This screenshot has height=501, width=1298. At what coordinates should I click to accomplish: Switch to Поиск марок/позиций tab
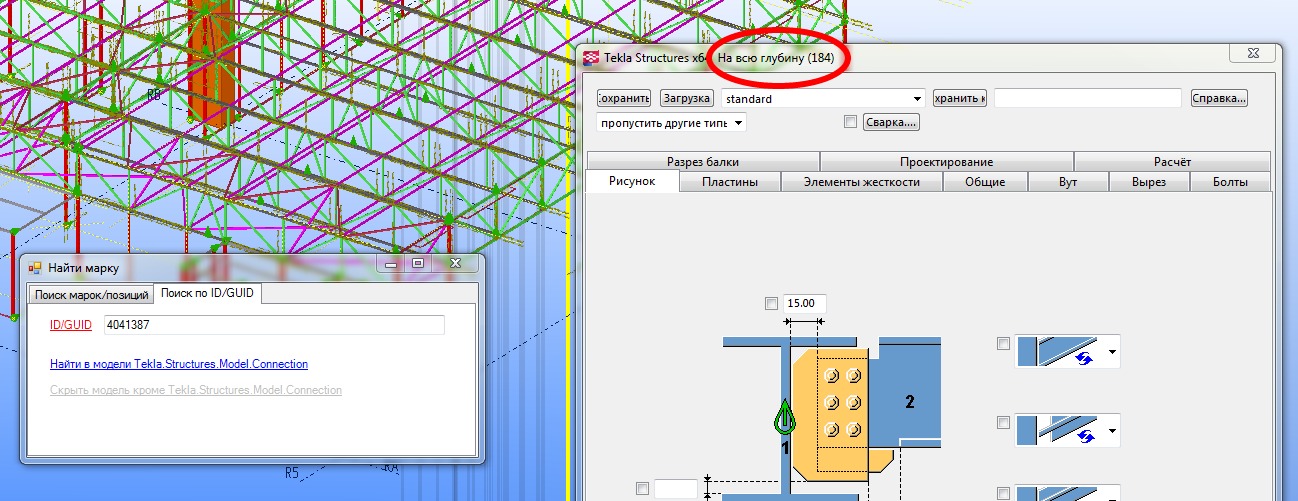[91, 295]
